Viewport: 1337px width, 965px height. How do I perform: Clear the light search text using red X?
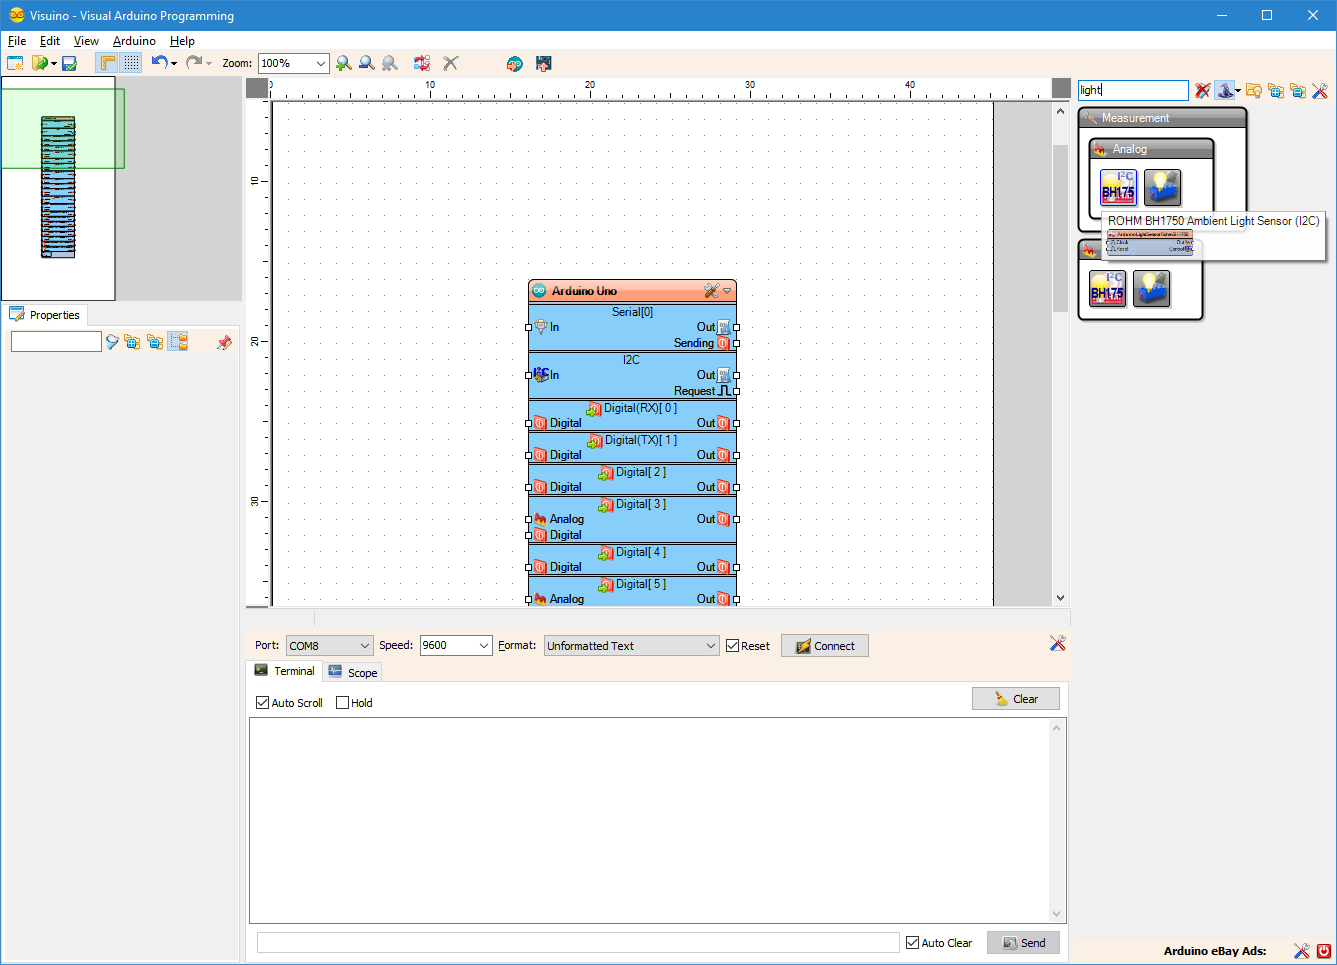(x=1202, y=90)
